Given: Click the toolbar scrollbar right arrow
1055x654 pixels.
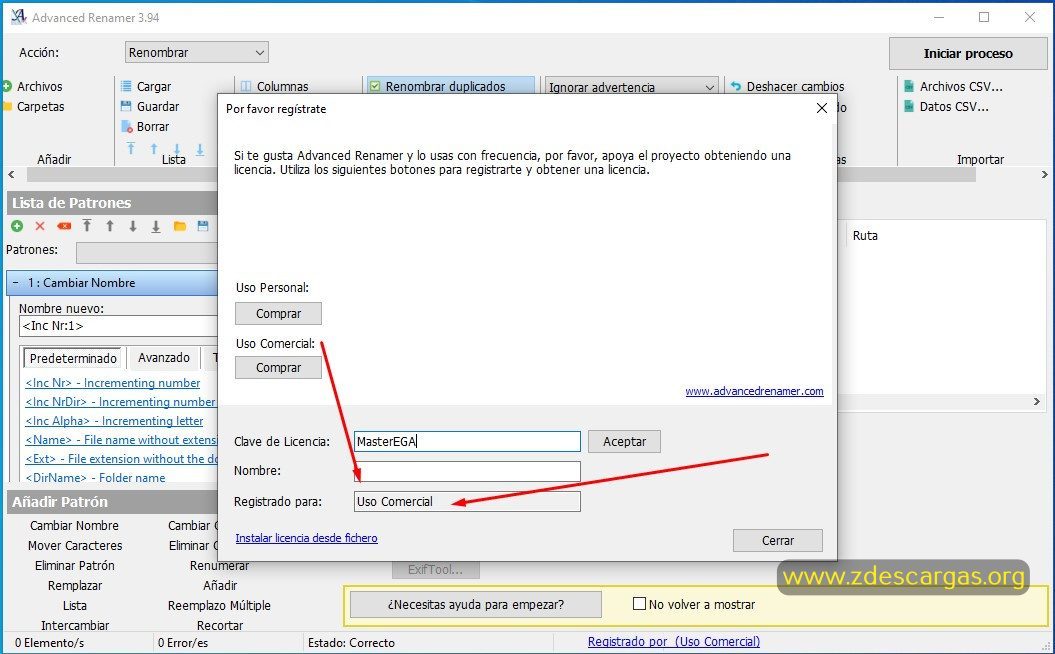Looking at the screenshot, I should [1044, 174].
